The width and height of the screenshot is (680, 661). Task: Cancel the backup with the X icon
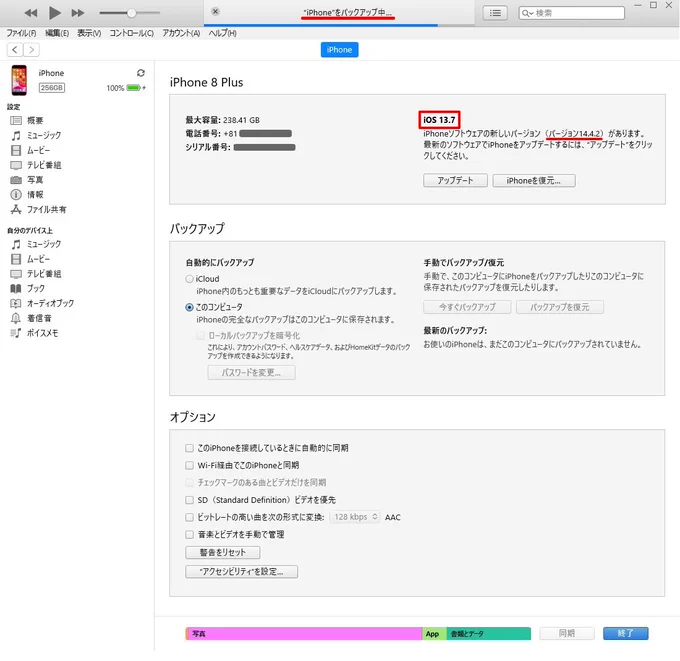coord(216,12)
